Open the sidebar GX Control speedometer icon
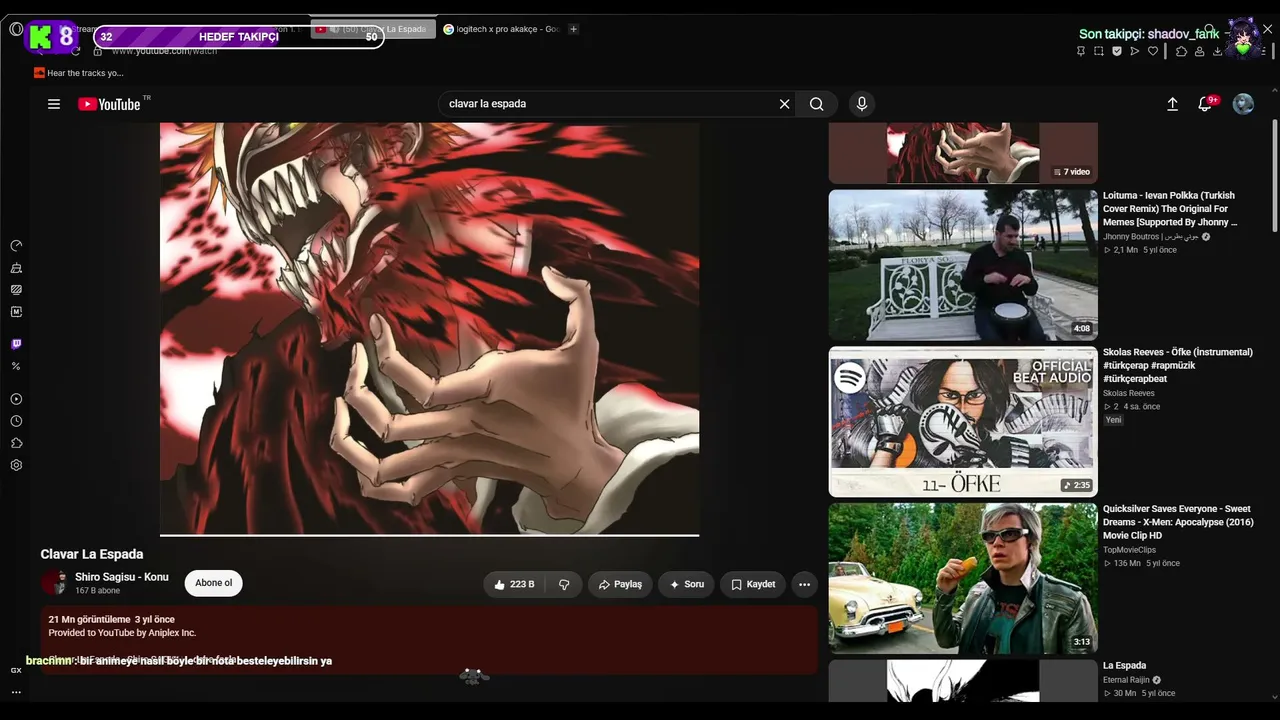This screenshot has width=1280, height=720. 16,246
